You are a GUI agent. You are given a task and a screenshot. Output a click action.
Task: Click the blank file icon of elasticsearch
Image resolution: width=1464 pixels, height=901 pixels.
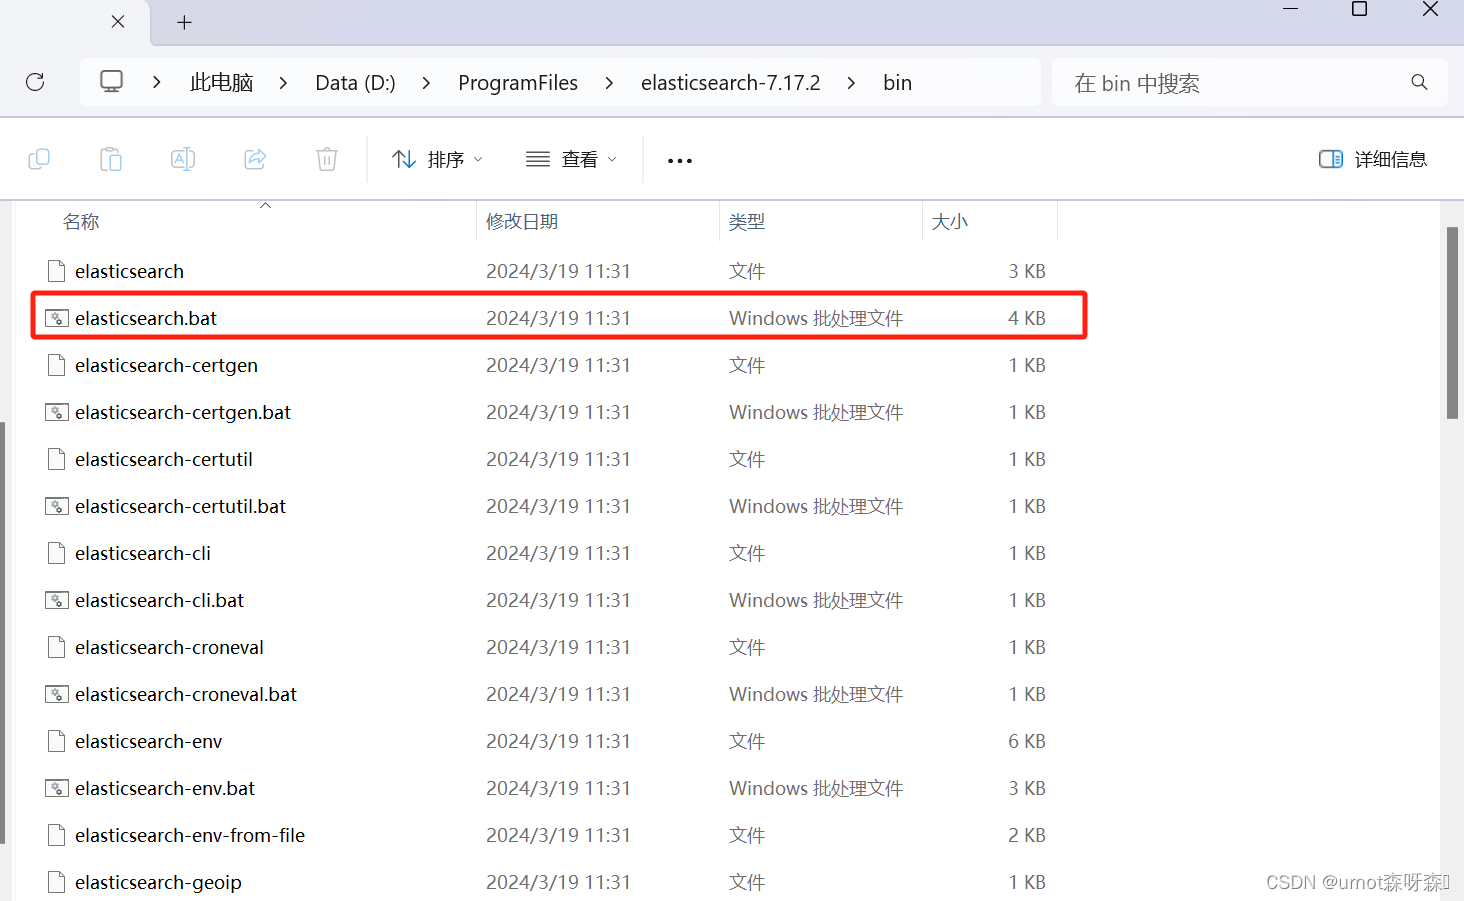coord(57,271)
